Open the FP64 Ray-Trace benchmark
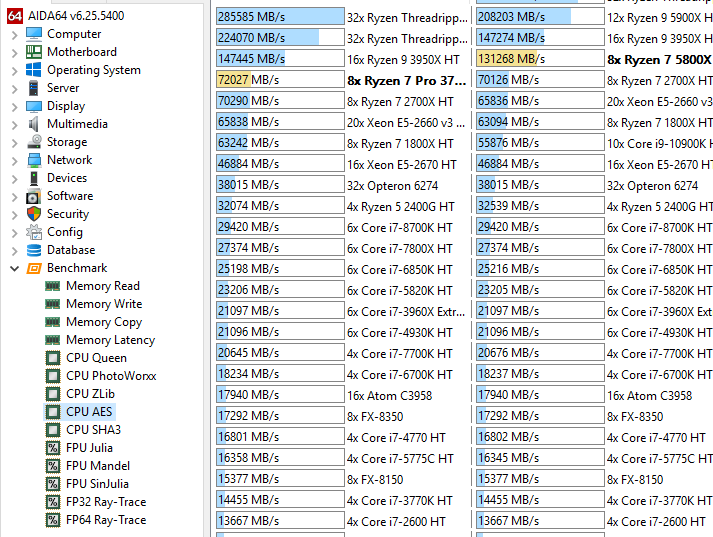 pyautogui.click(x=106, y=520)
